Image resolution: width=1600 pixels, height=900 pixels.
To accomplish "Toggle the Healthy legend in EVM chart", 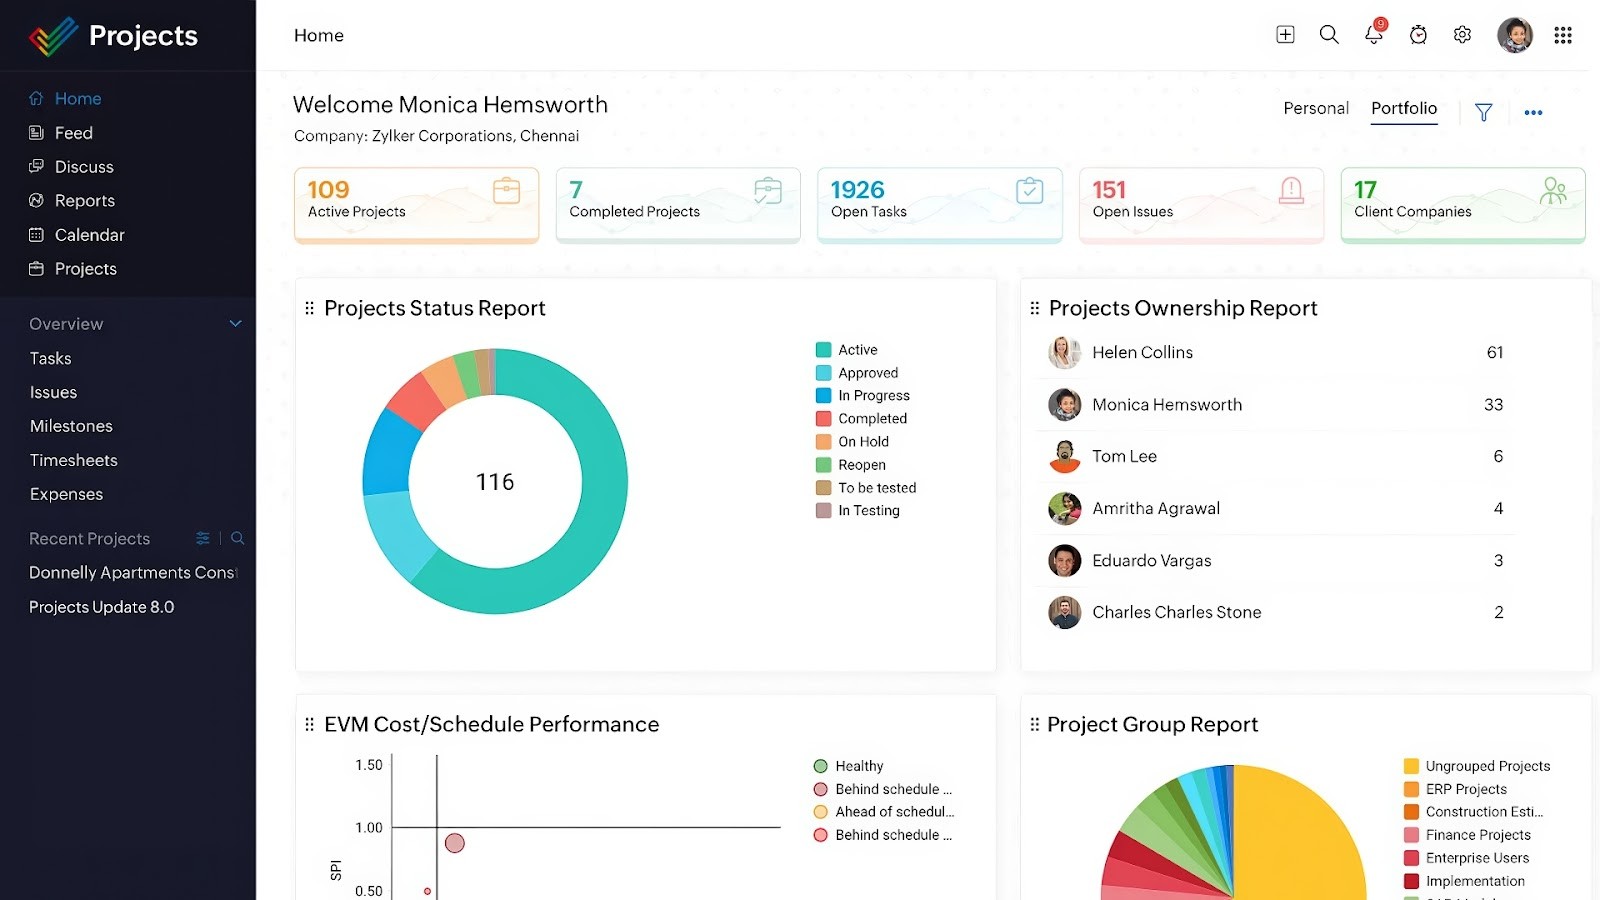I will (x=849, y=765).
